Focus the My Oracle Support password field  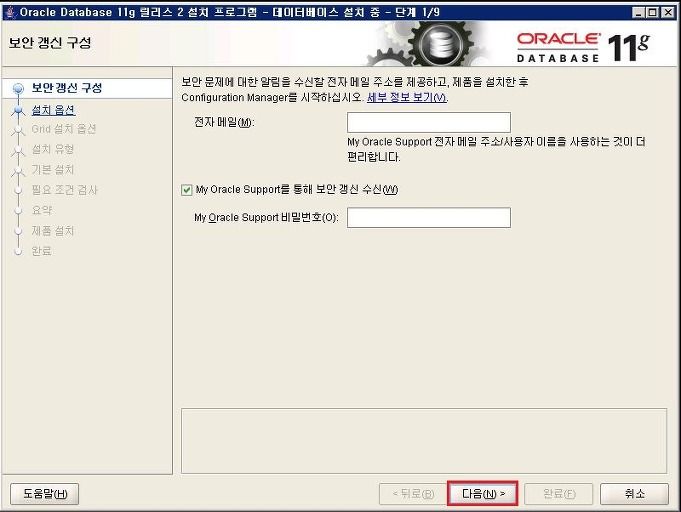click(429, 217)
